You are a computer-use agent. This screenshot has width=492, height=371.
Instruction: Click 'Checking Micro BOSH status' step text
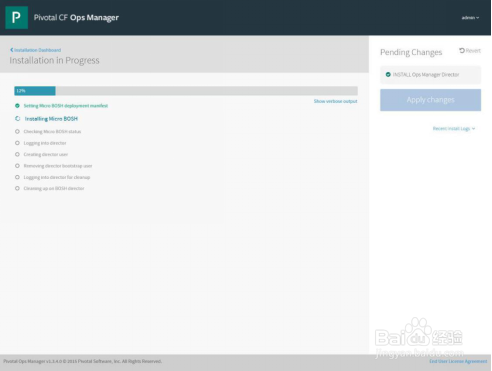point(52,131)
